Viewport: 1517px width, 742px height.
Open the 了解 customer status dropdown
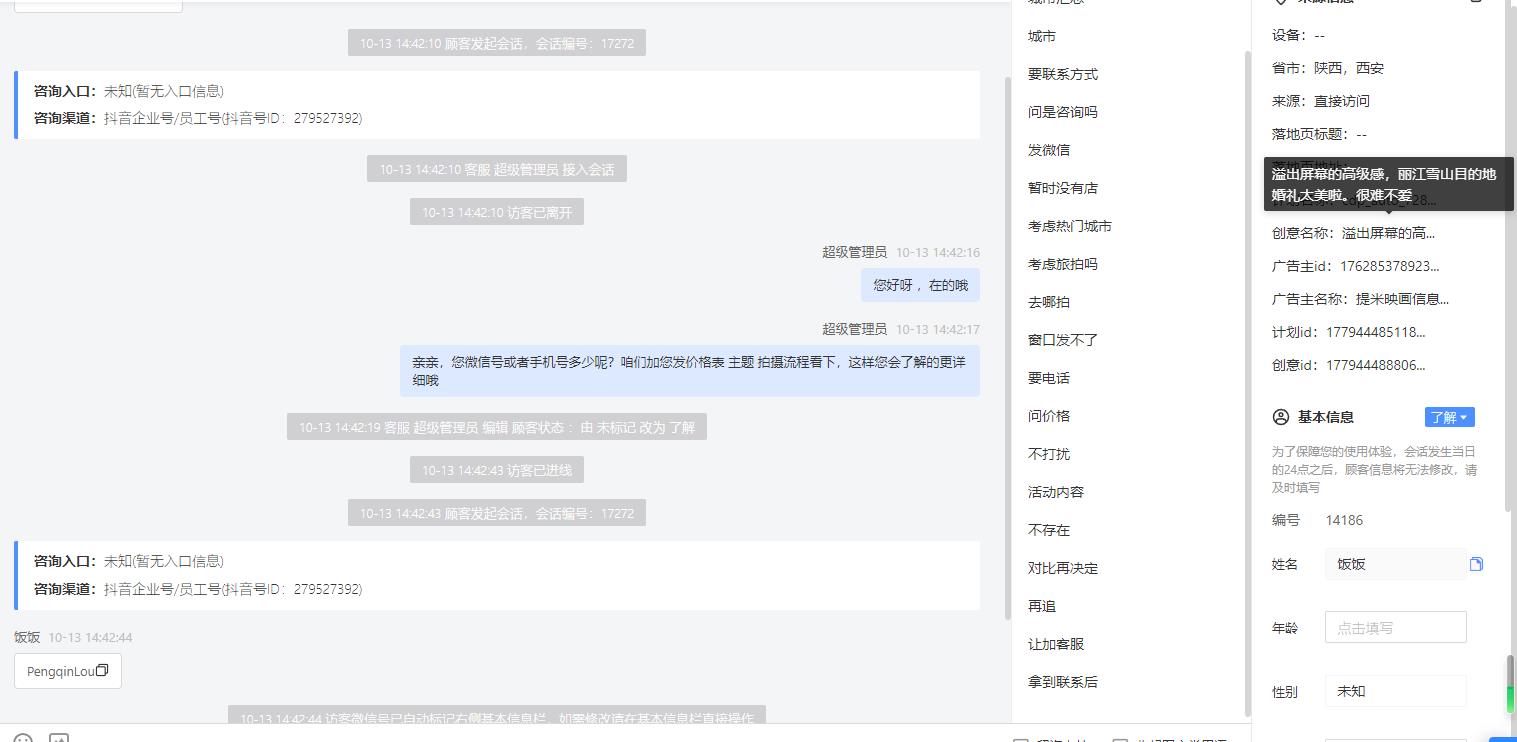tap(1449, 417)
